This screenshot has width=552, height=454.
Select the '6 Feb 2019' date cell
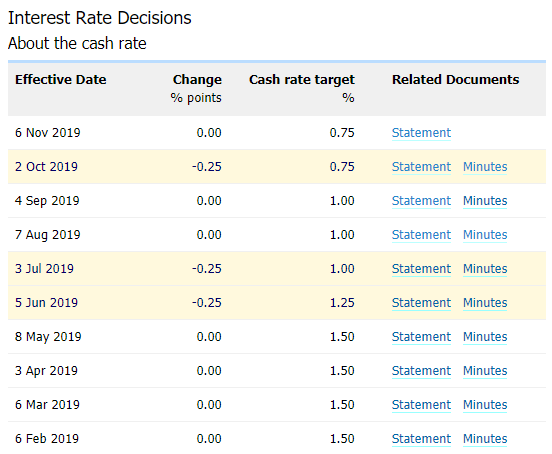47,439
